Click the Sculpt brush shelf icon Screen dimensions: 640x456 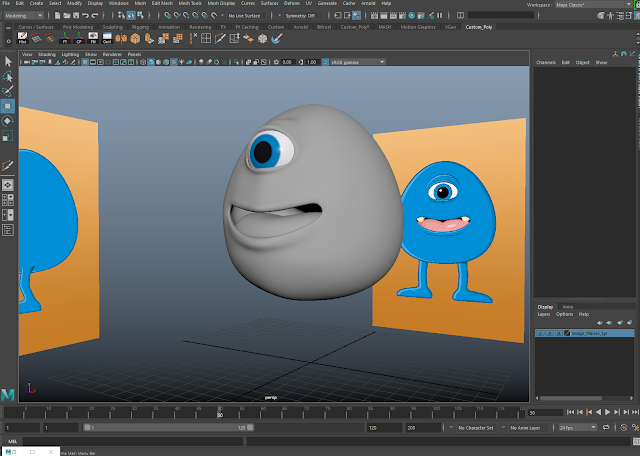click(x=277, y=38)
